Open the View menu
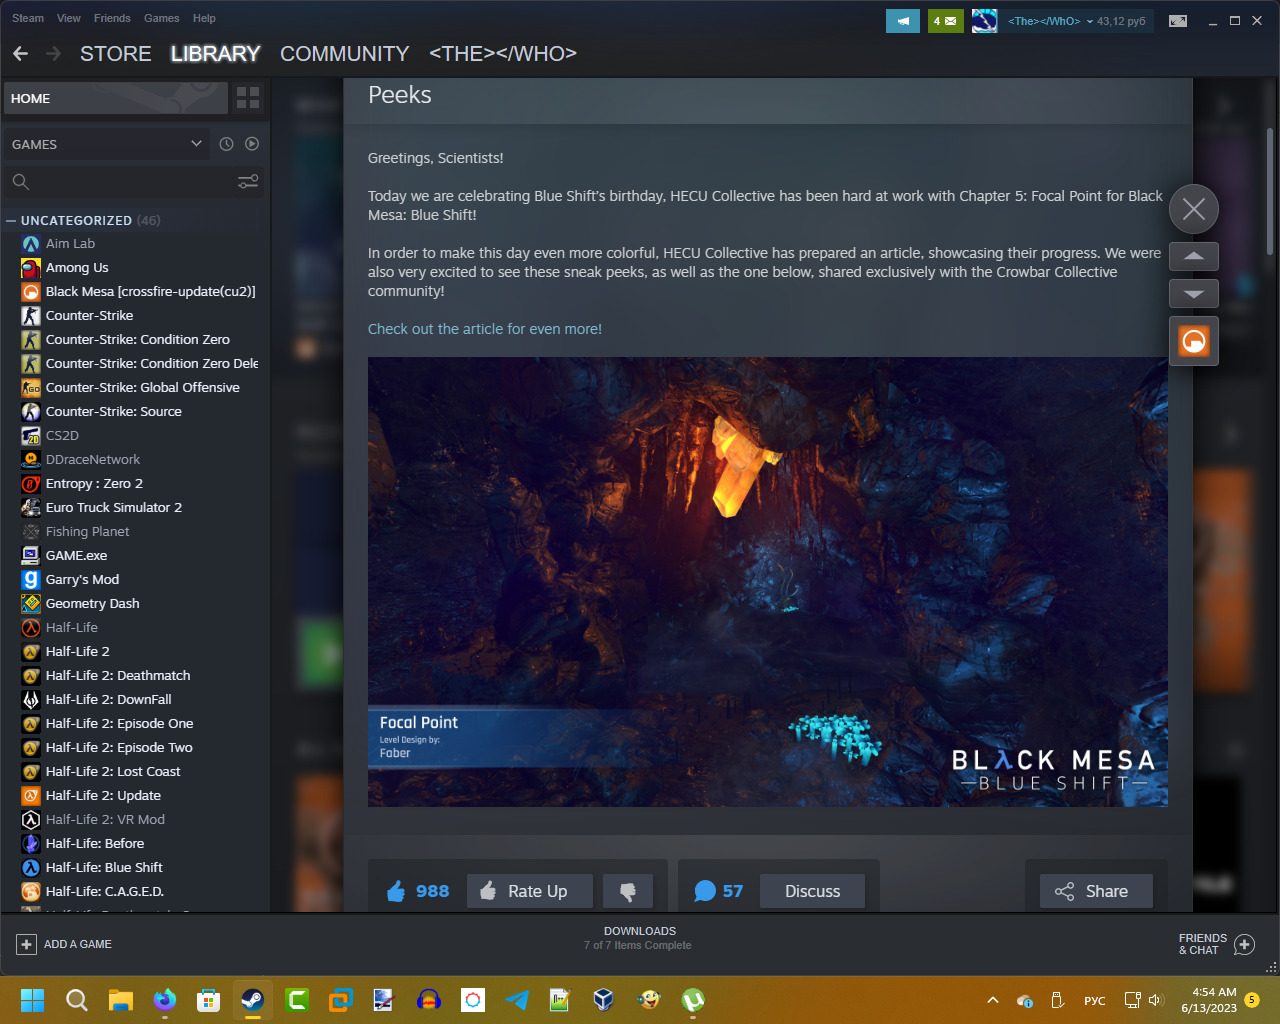Viewport: 1280px width, 1024px height. pyautogui.click(x=69, y=18)
